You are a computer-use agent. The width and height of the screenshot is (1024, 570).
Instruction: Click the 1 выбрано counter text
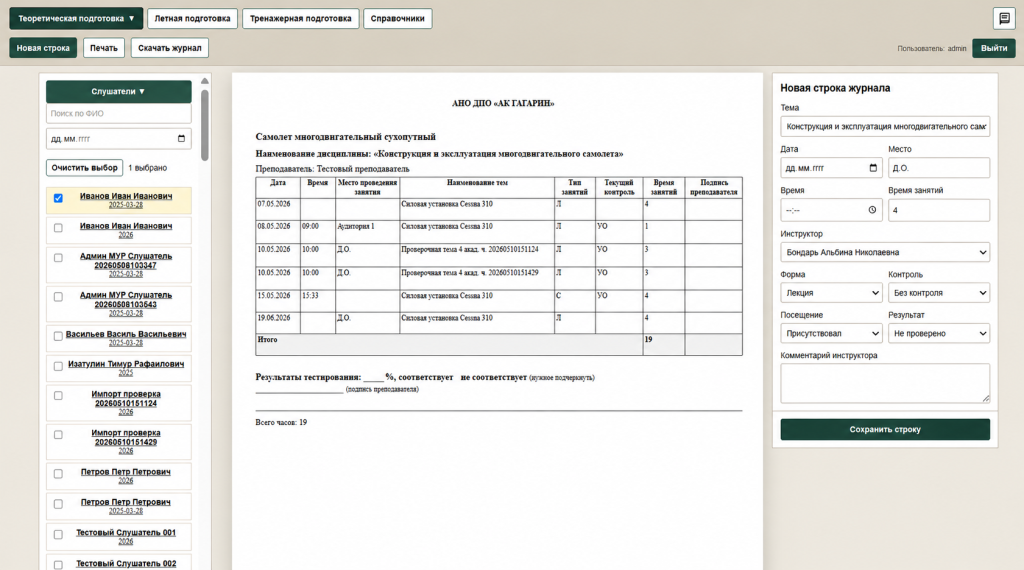tap(148, 168)
